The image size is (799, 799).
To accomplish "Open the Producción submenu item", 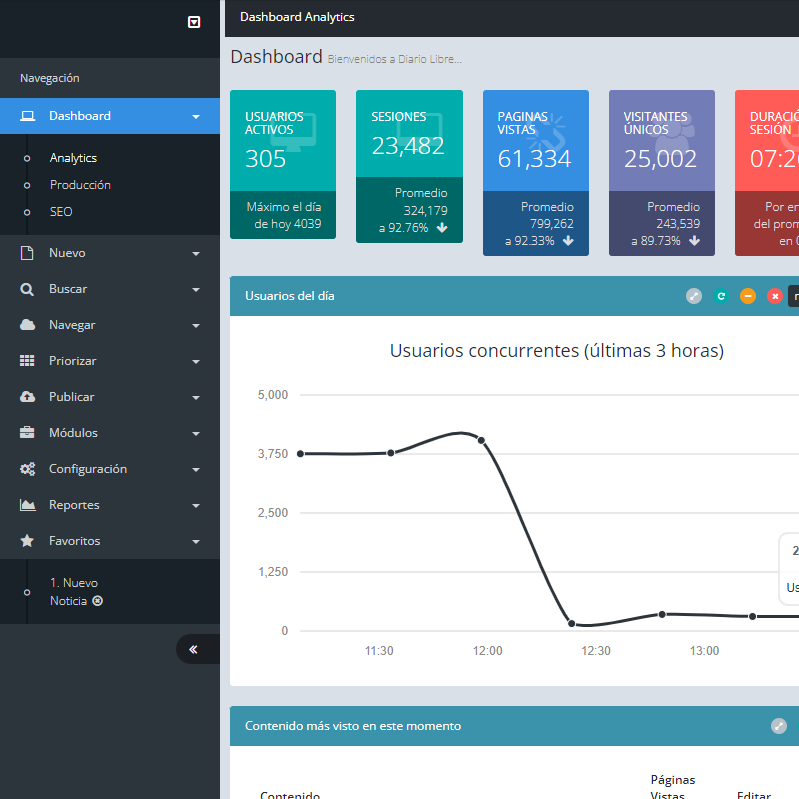I will click(80, 185).
